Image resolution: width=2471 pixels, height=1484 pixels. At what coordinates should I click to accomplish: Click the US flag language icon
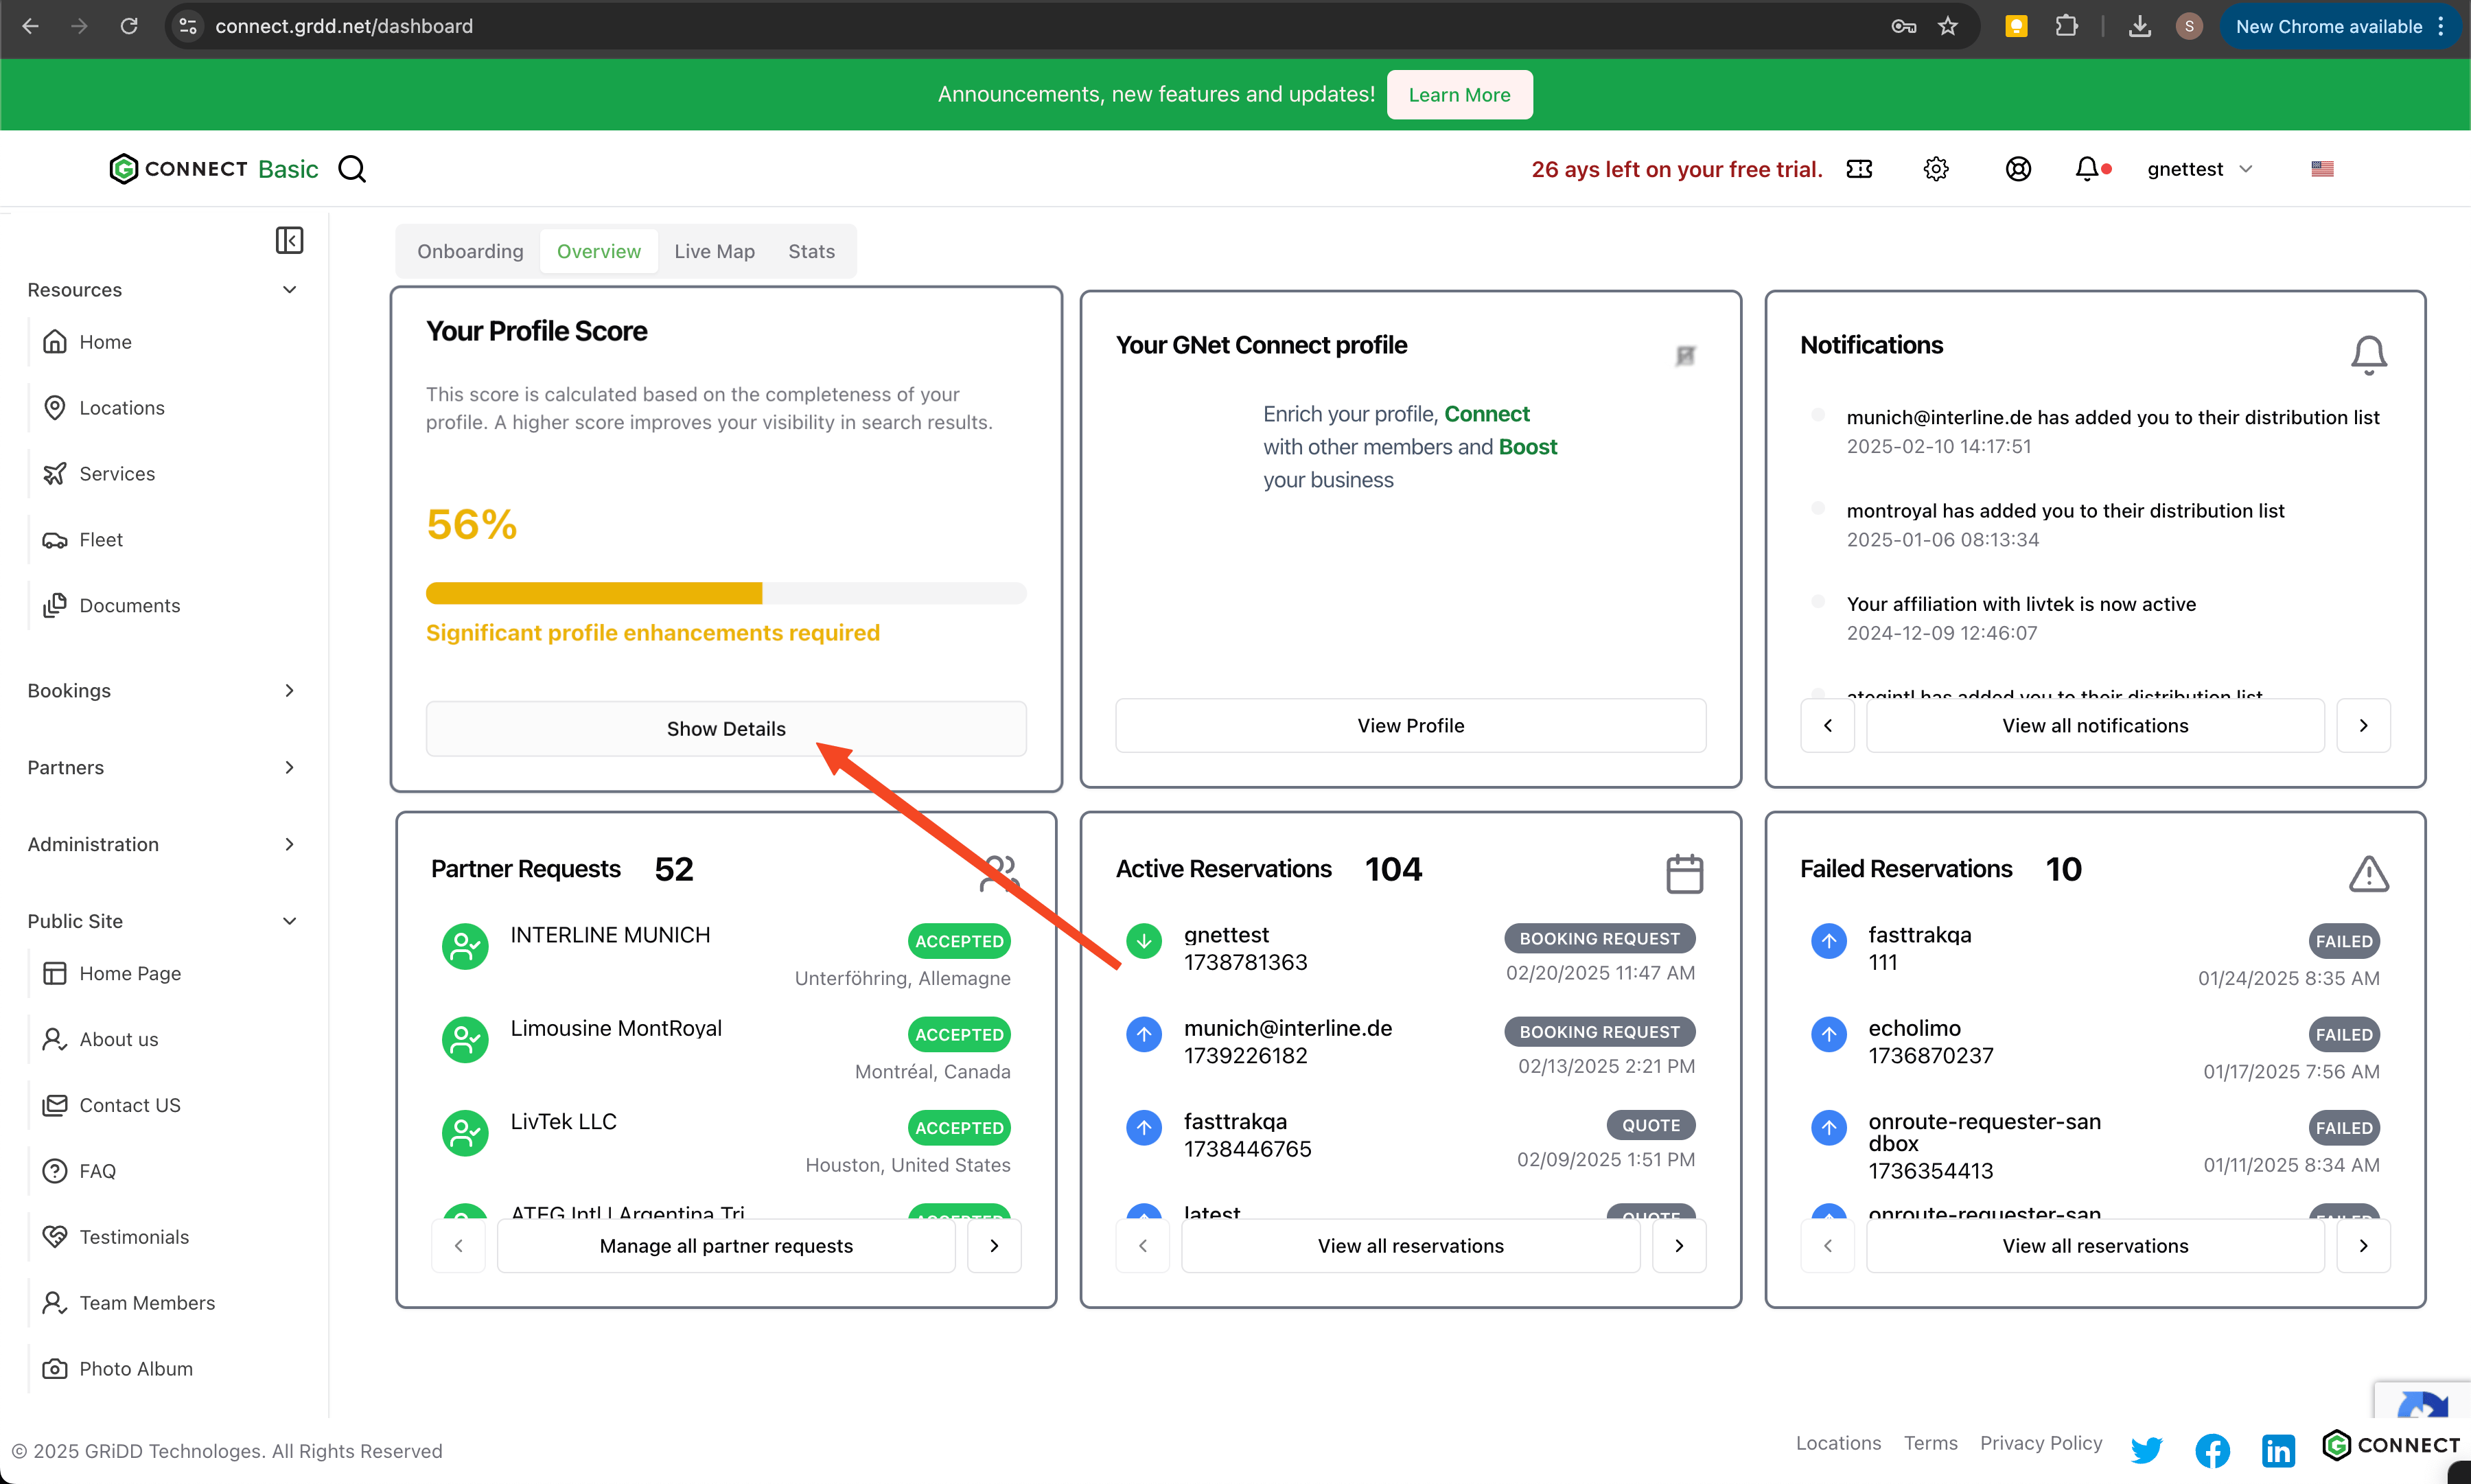[x=2322, y=169]
